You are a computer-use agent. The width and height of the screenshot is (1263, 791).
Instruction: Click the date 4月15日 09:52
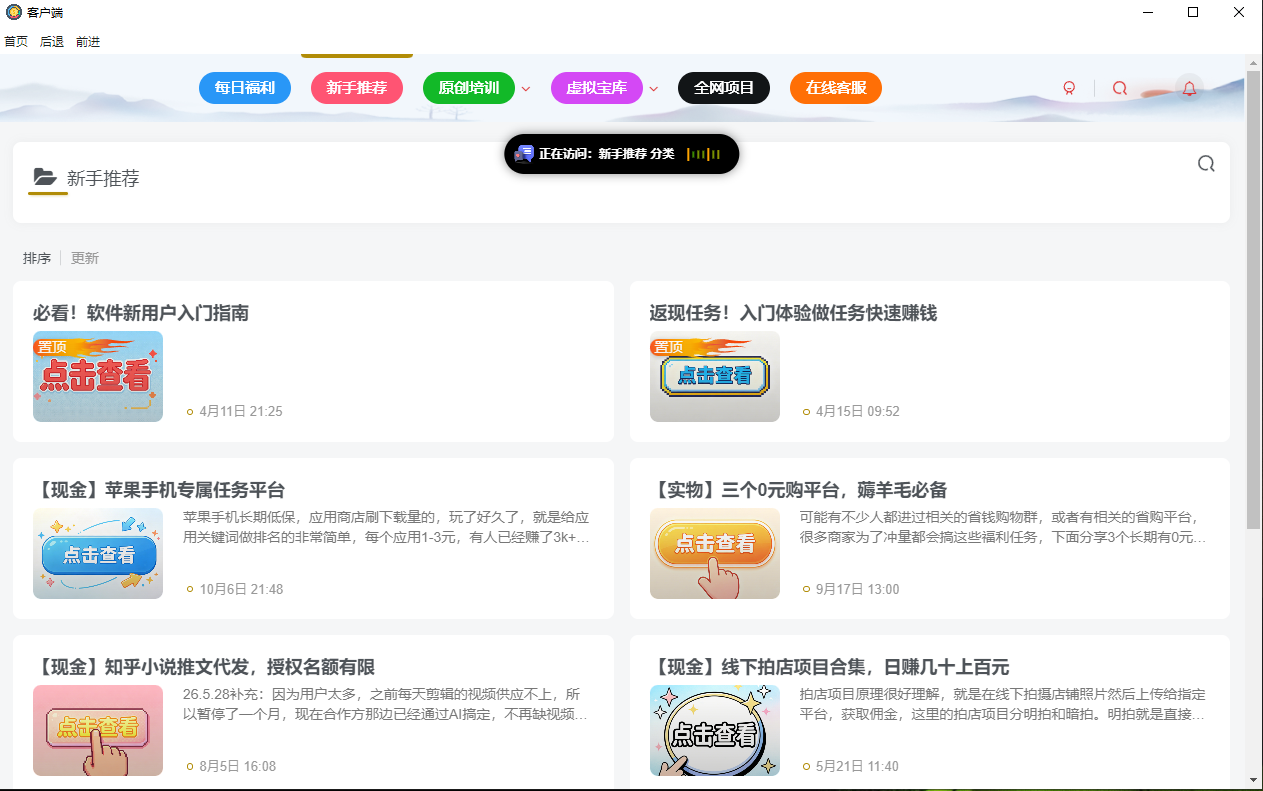(858, 412)
